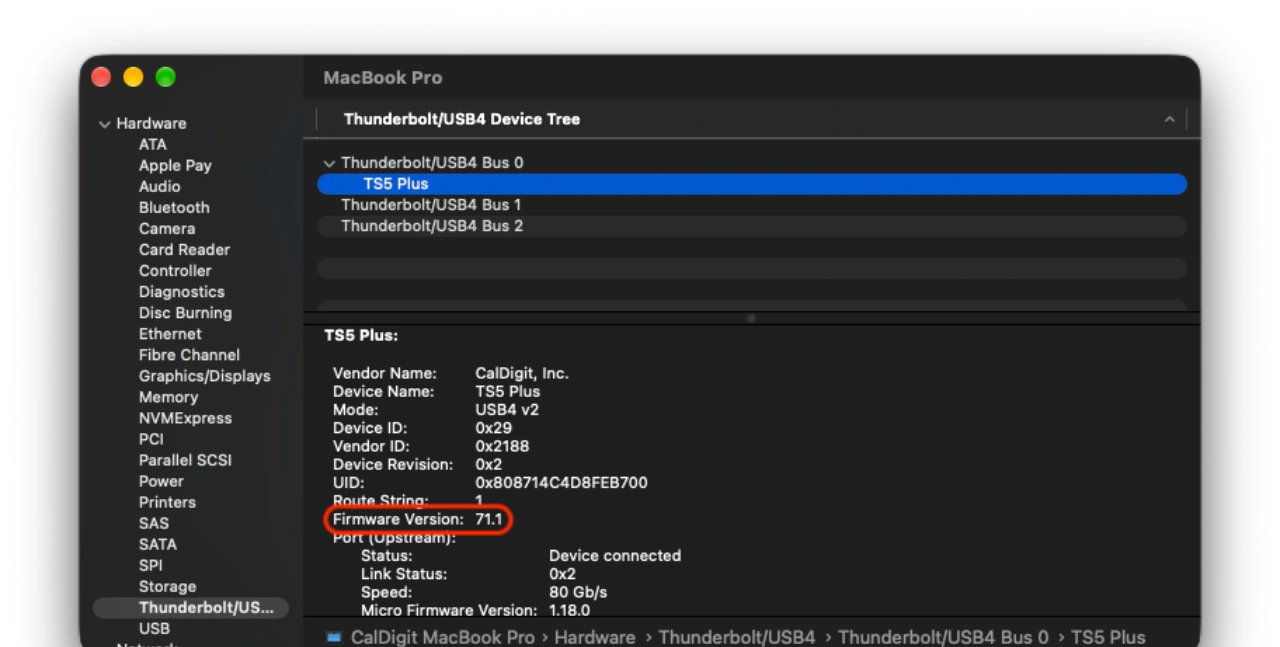Screen dimensions: 1280x647
Task: Collapse the Thunderbolt/USB4 Bus 0 tree row
Action: click(329, 163)
